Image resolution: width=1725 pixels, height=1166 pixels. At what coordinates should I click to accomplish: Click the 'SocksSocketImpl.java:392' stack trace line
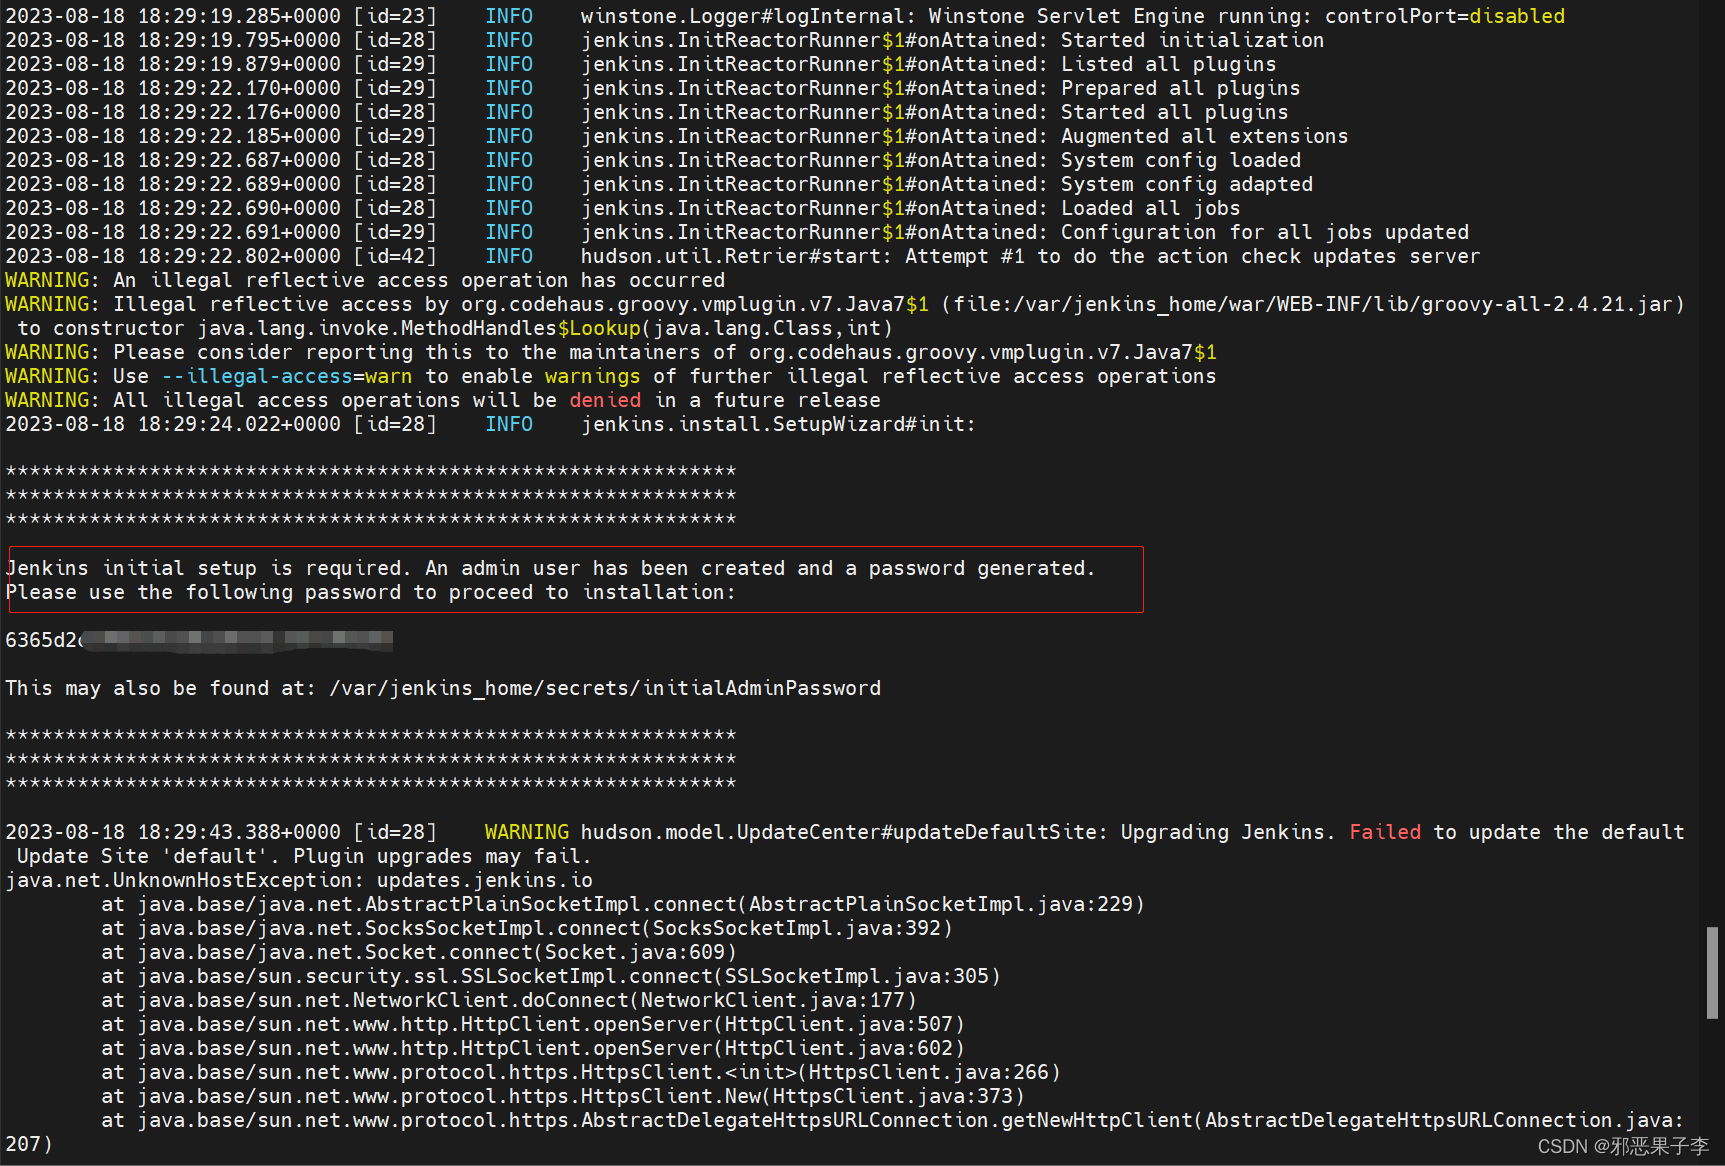pos(526,928)
